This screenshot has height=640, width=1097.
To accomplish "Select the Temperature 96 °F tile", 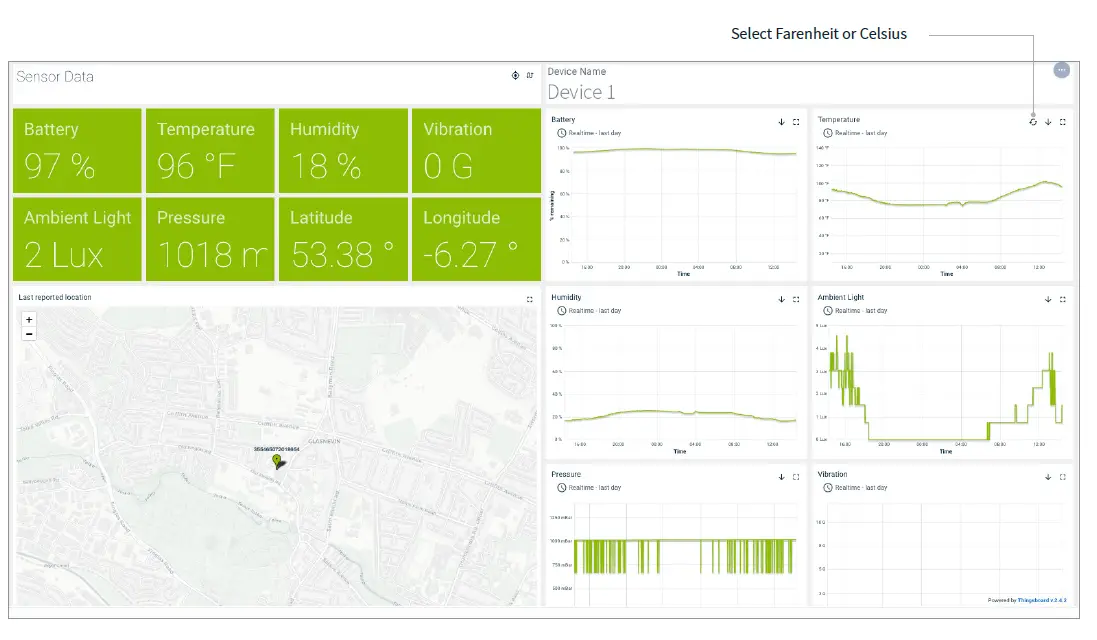I will (x=210, y=151).
